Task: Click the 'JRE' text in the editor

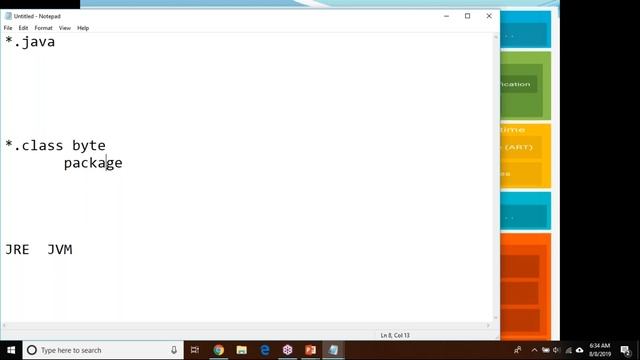Action: (x=17, y=249)
